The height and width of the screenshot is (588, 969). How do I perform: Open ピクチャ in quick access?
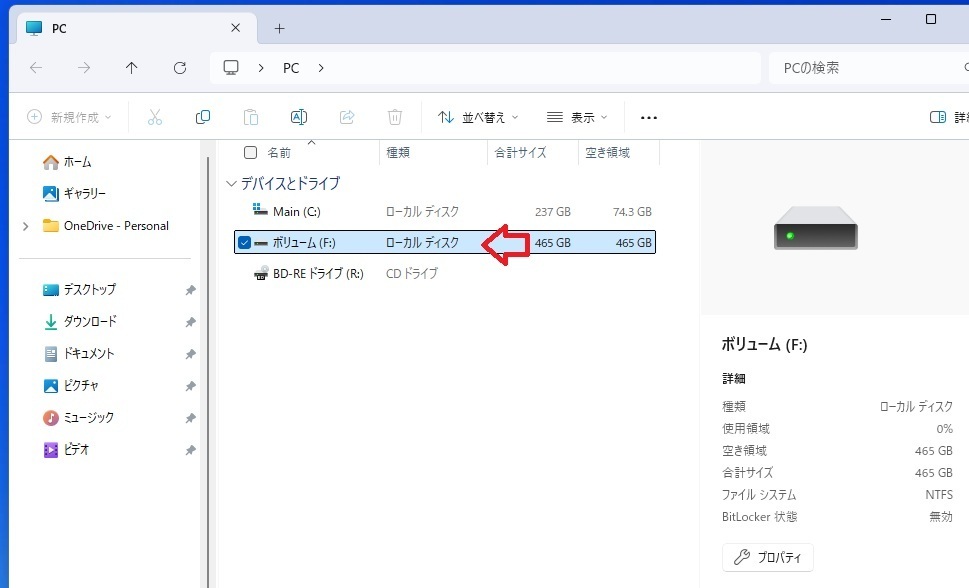click(70, 386)
